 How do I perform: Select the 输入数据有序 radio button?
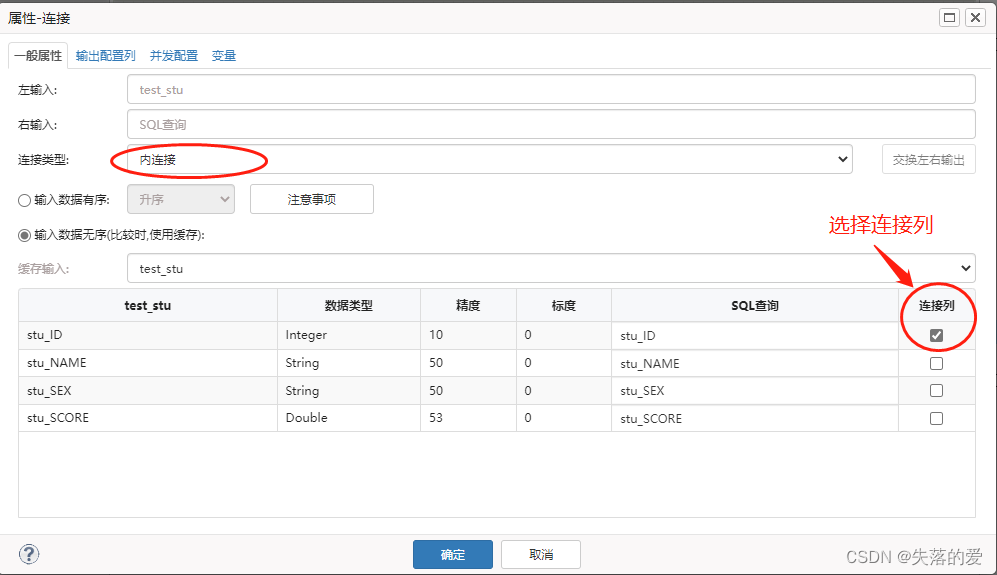tap(24, 200)
